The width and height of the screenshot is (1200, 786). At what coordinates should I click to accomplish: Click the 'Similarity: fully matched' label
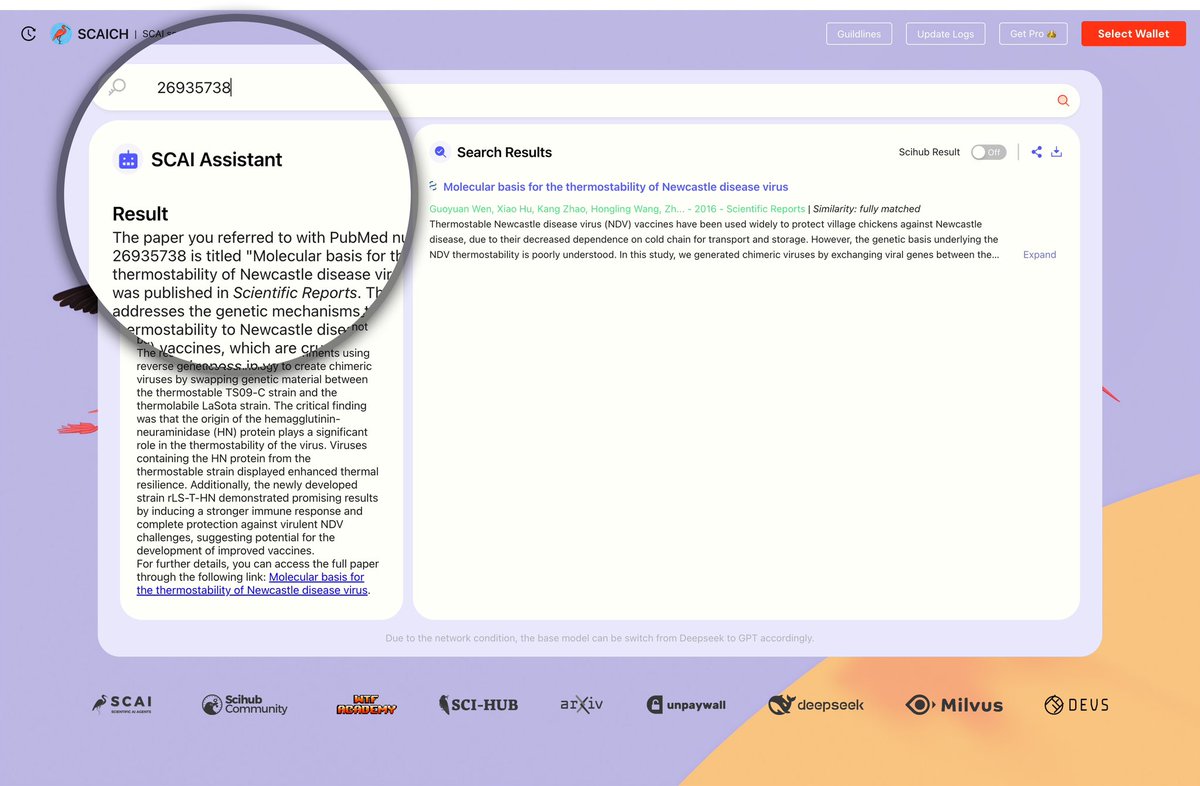coord(867,209)
